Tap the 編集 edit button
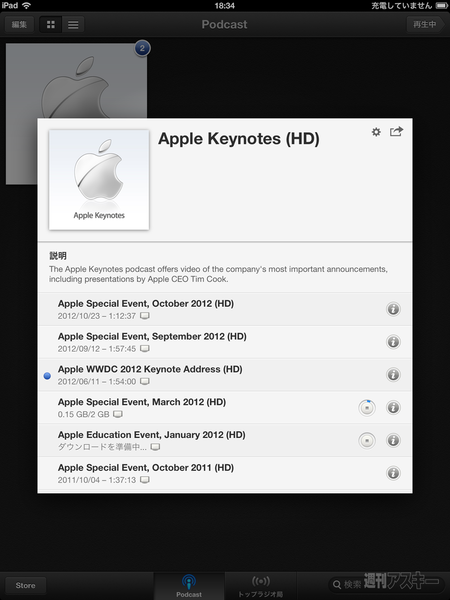Screen dimensions: 450x600 19,25
